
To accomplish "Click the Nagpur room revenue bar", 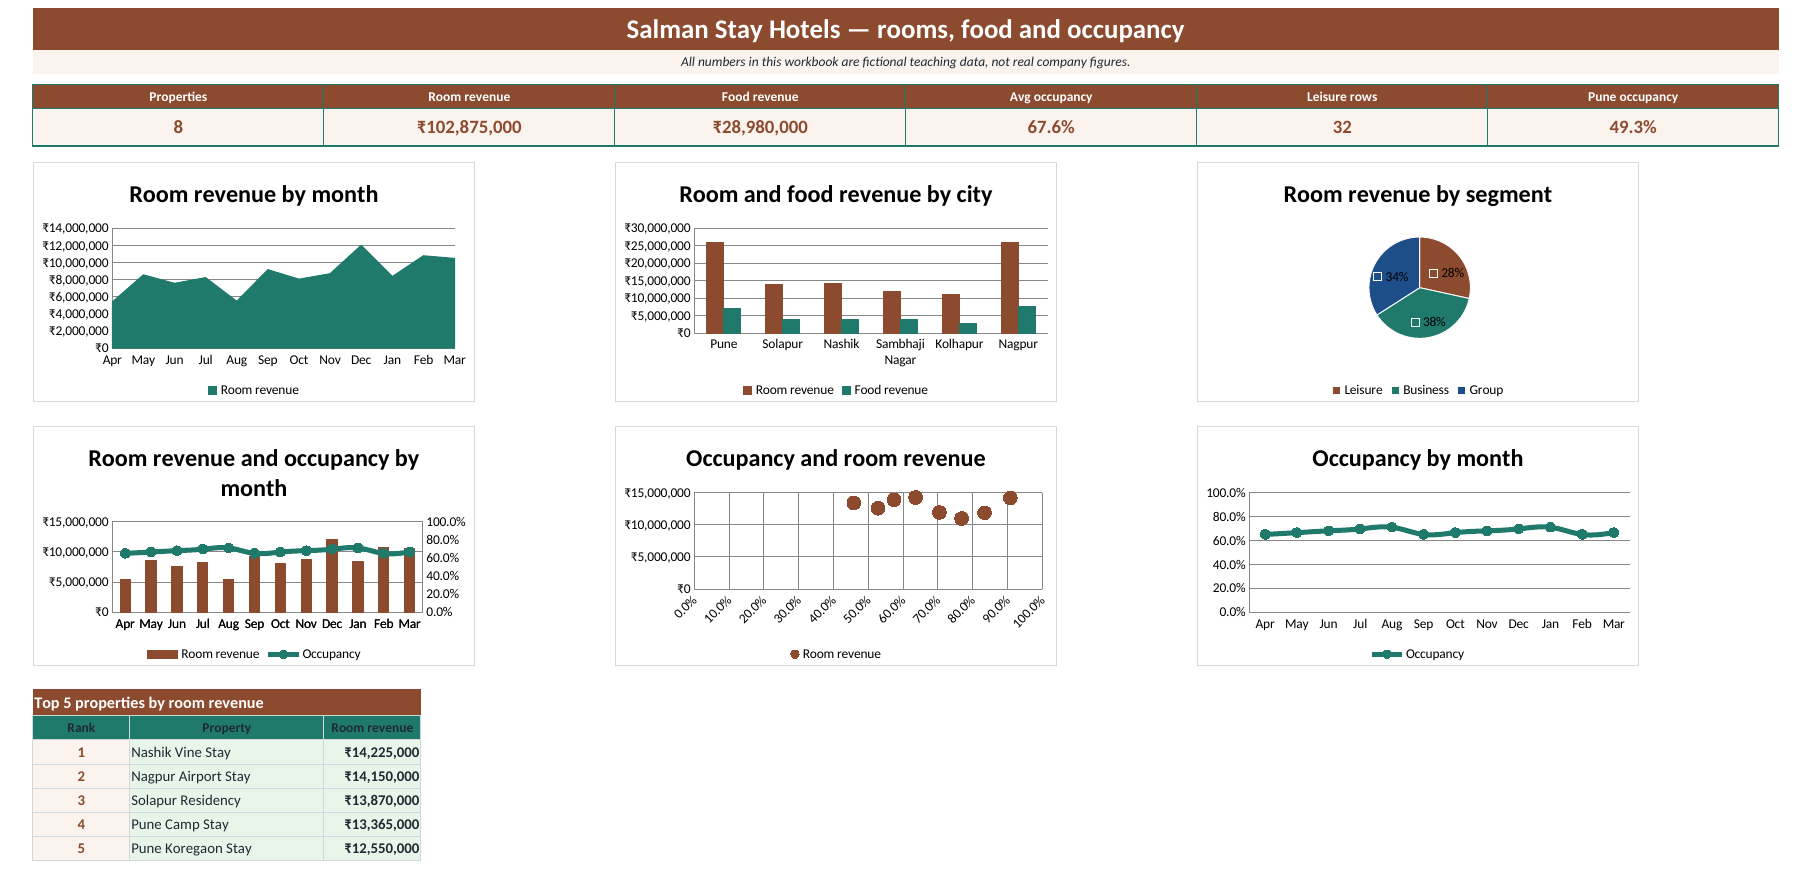I will coord(1010,288).
